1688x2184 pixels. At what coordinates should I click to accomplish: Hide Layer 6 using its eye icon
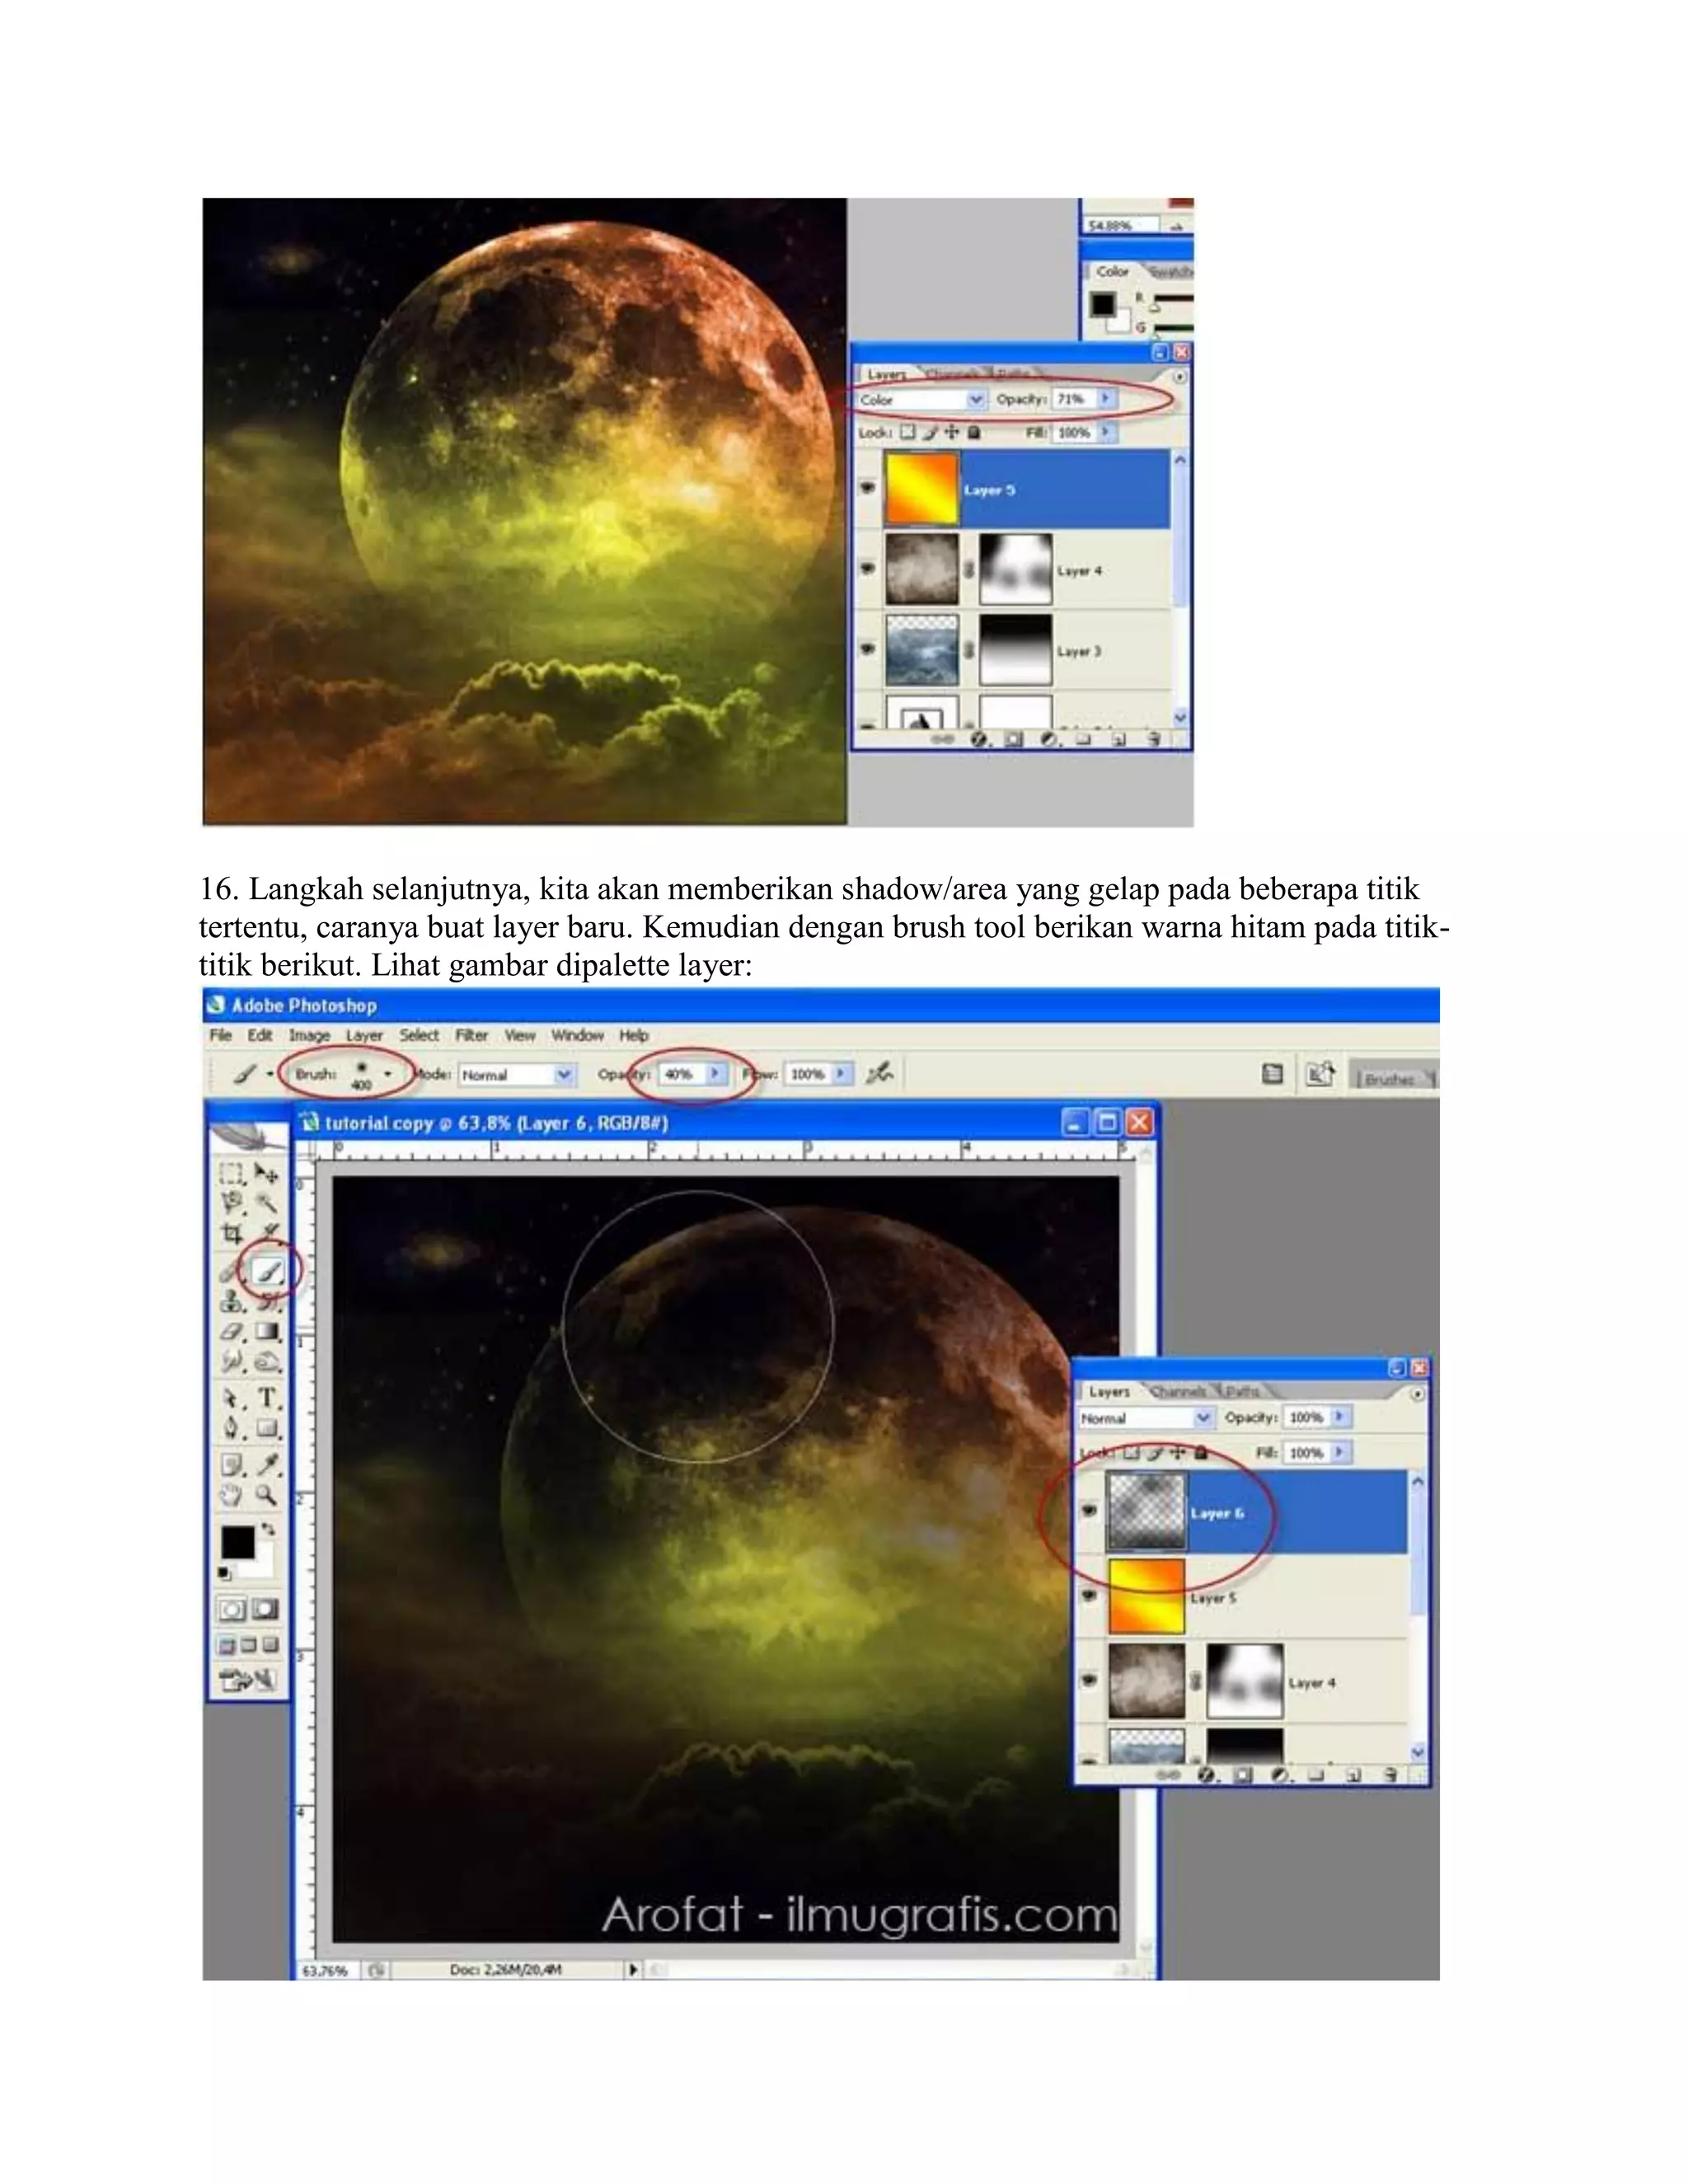point(1090,1511)
